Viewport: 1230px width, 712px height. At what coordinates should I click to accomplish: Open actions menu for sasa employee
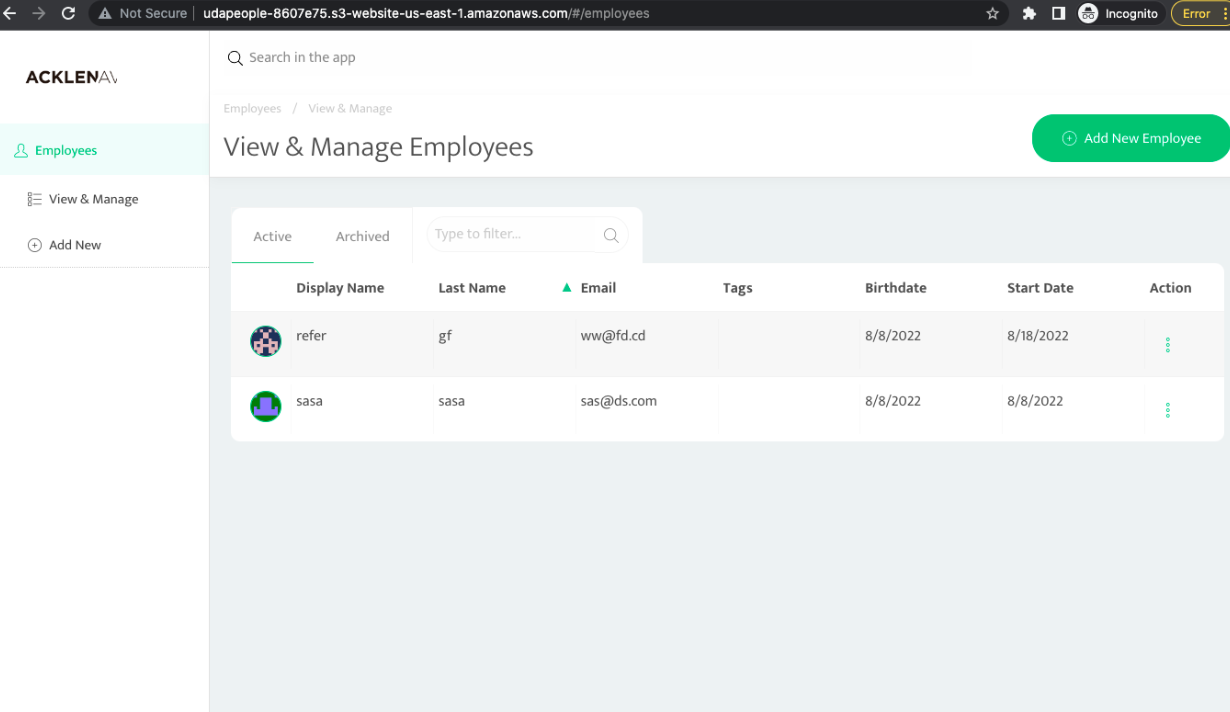point(1167,410)
